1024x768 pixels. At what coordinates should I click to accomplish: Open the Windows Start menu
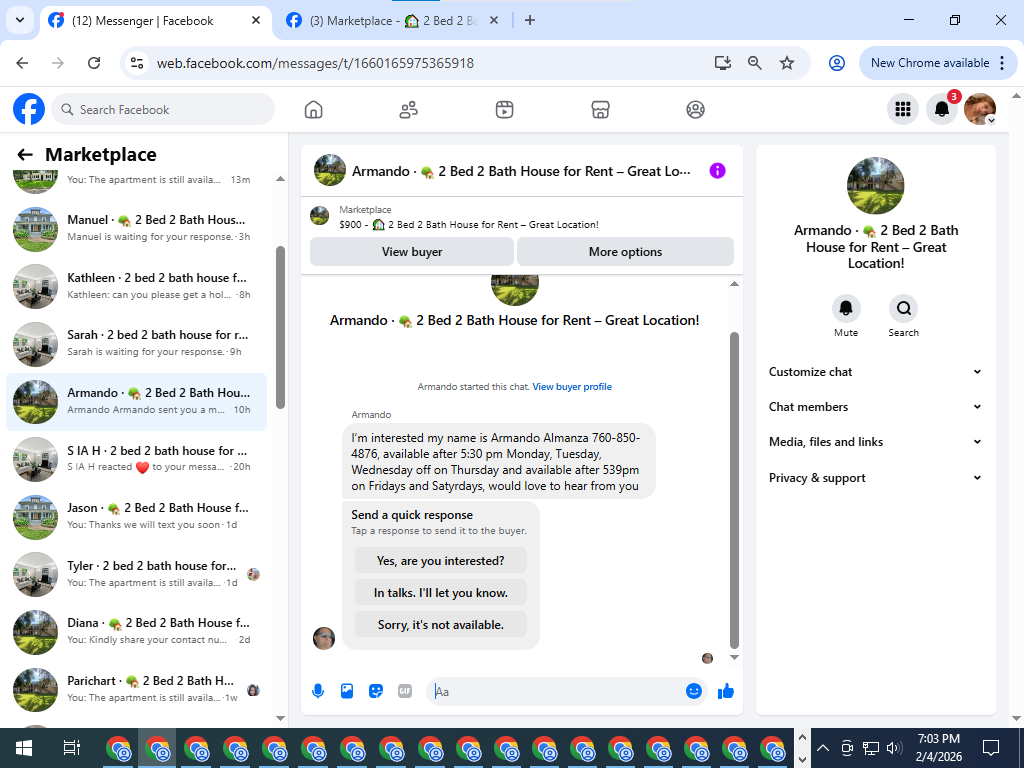[x=24, y=748]
